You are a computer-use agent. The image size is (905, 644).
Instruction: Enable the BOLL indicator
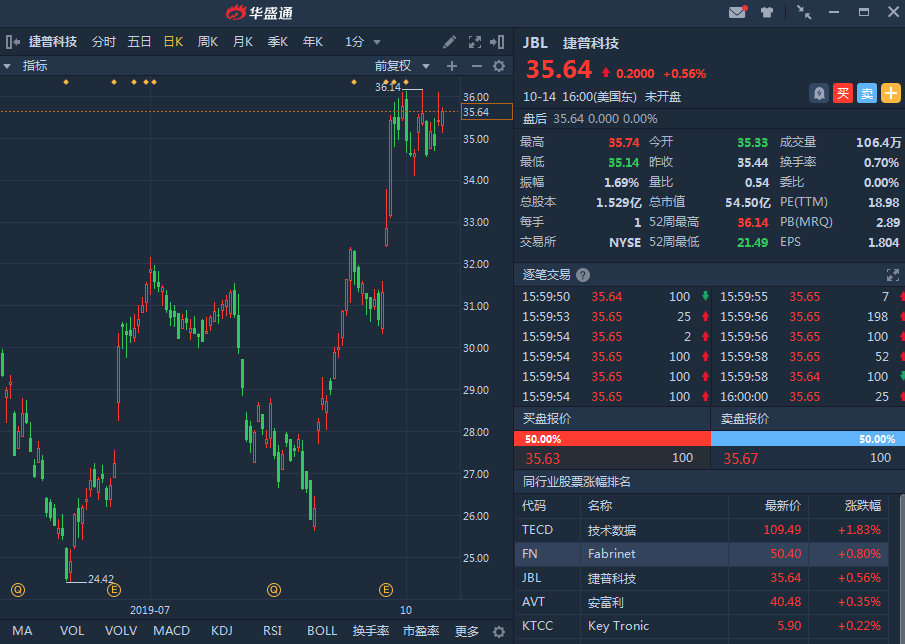pyautogui.click(x=322, y=631)
